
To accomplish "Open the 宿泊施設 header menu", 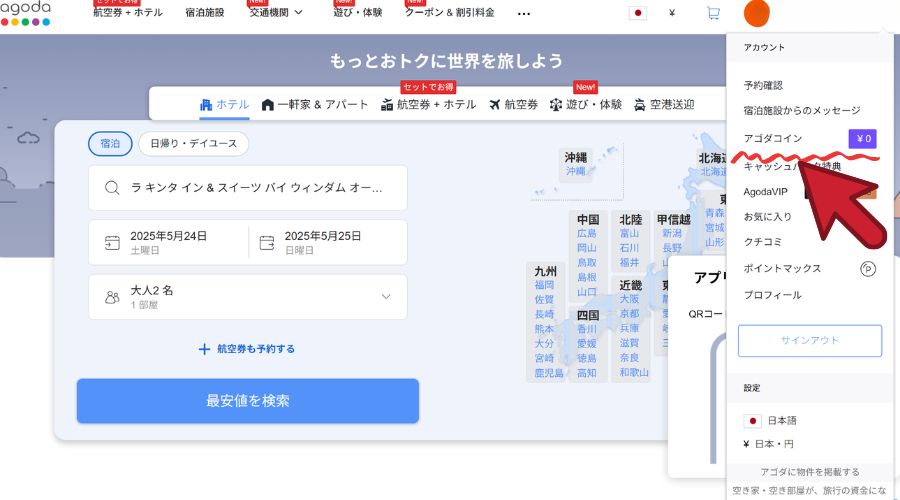I will pyautogui.click(x=205, y=12).
